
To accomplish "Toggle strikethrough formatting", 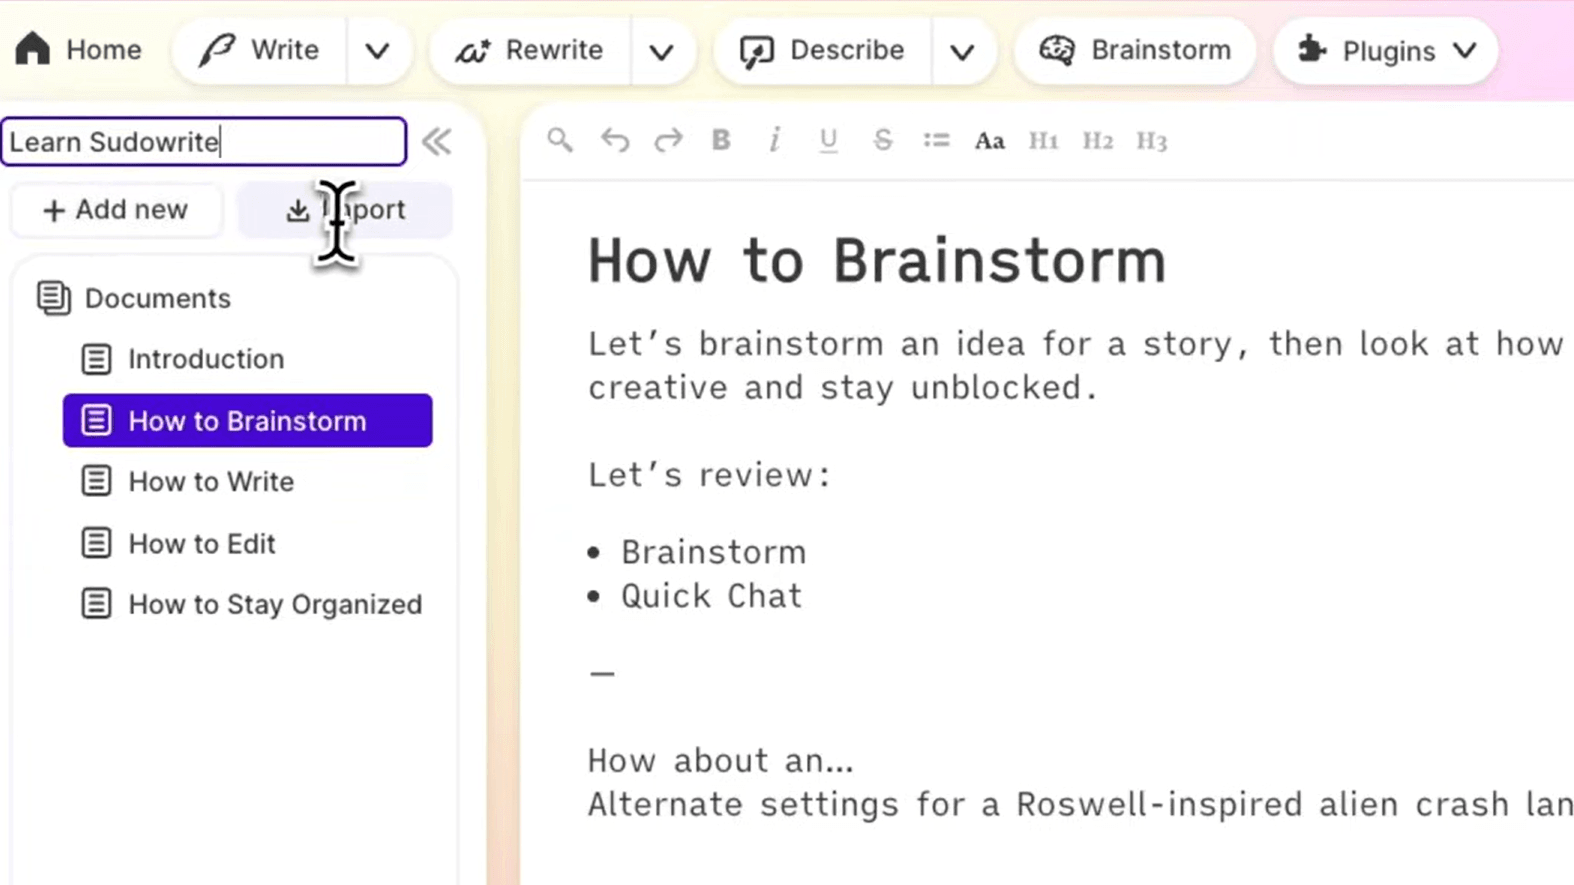I will 882,140.
